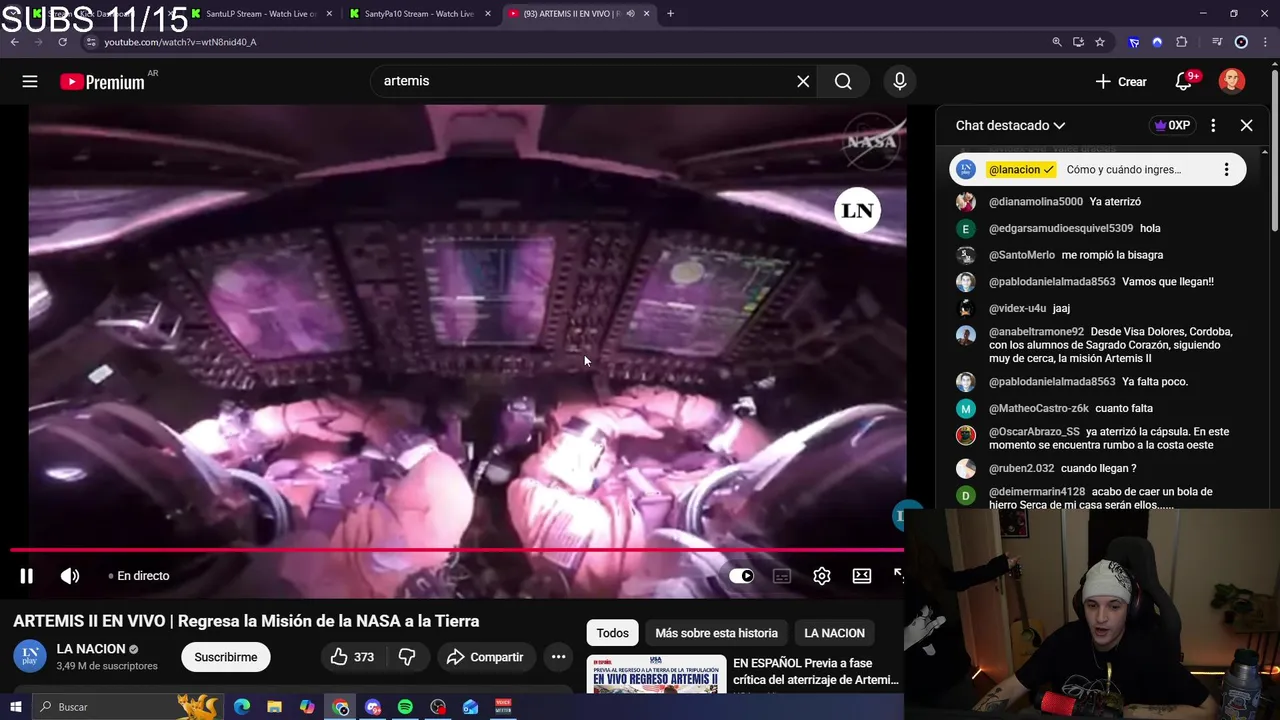The height and width of the screenshot is (720, 1280).
Task: Open the Chrome three-dot menu
Action: (1266, 42)
